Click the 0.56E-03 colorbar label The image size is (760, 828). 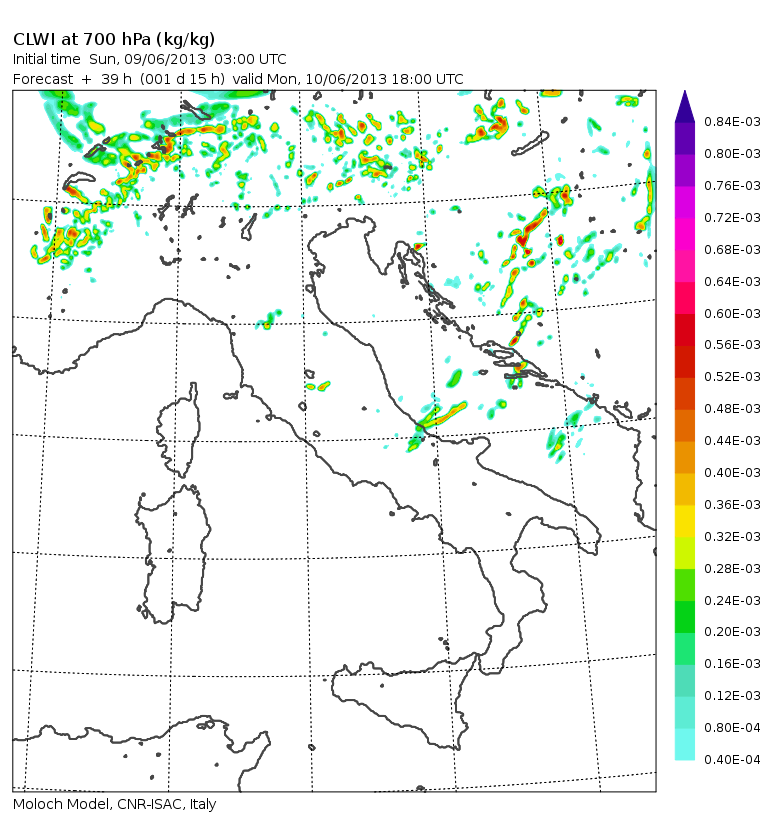tap(732, 345)
